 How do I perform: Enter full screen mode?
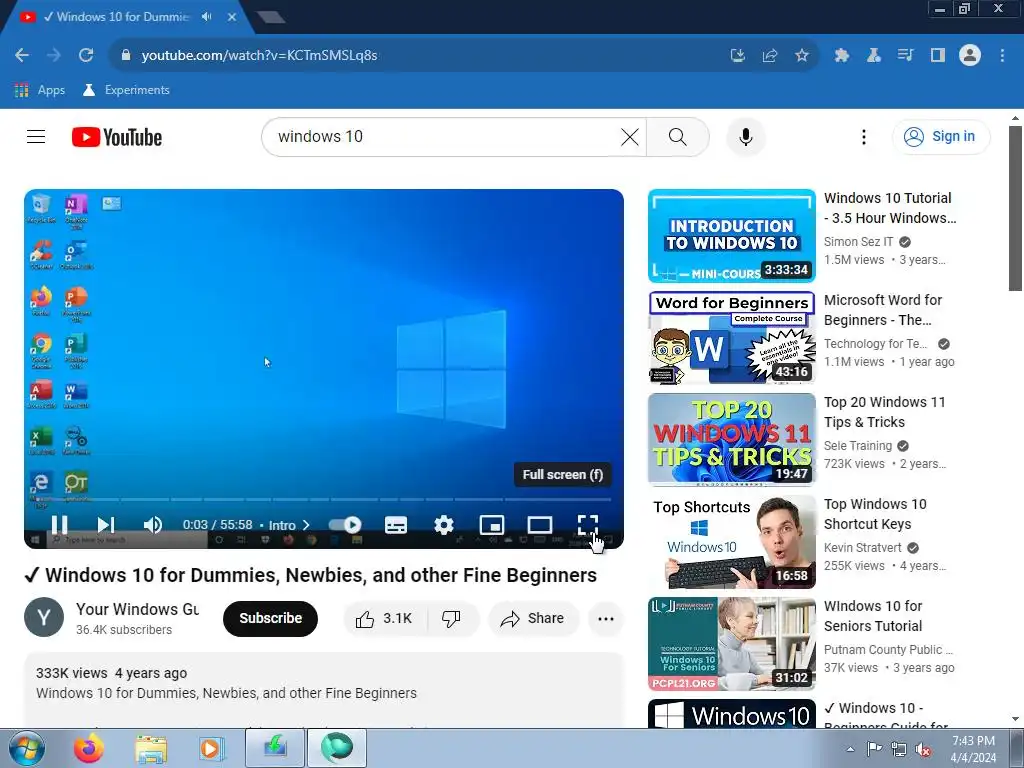pyautogui.click(x=588, y=524)
